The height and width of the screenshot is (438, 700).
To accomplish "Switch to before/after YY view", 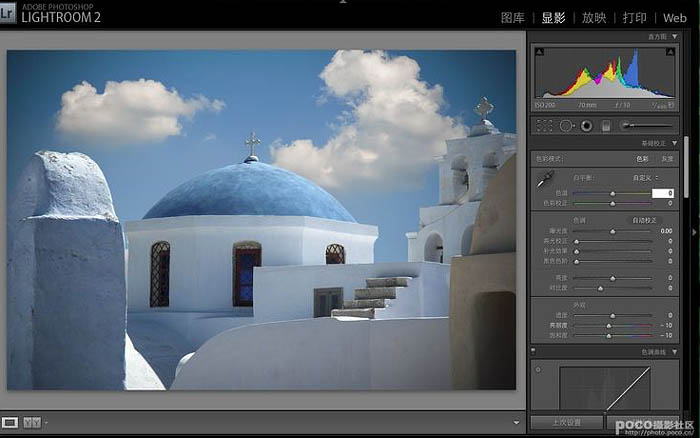I will point(31,422).
